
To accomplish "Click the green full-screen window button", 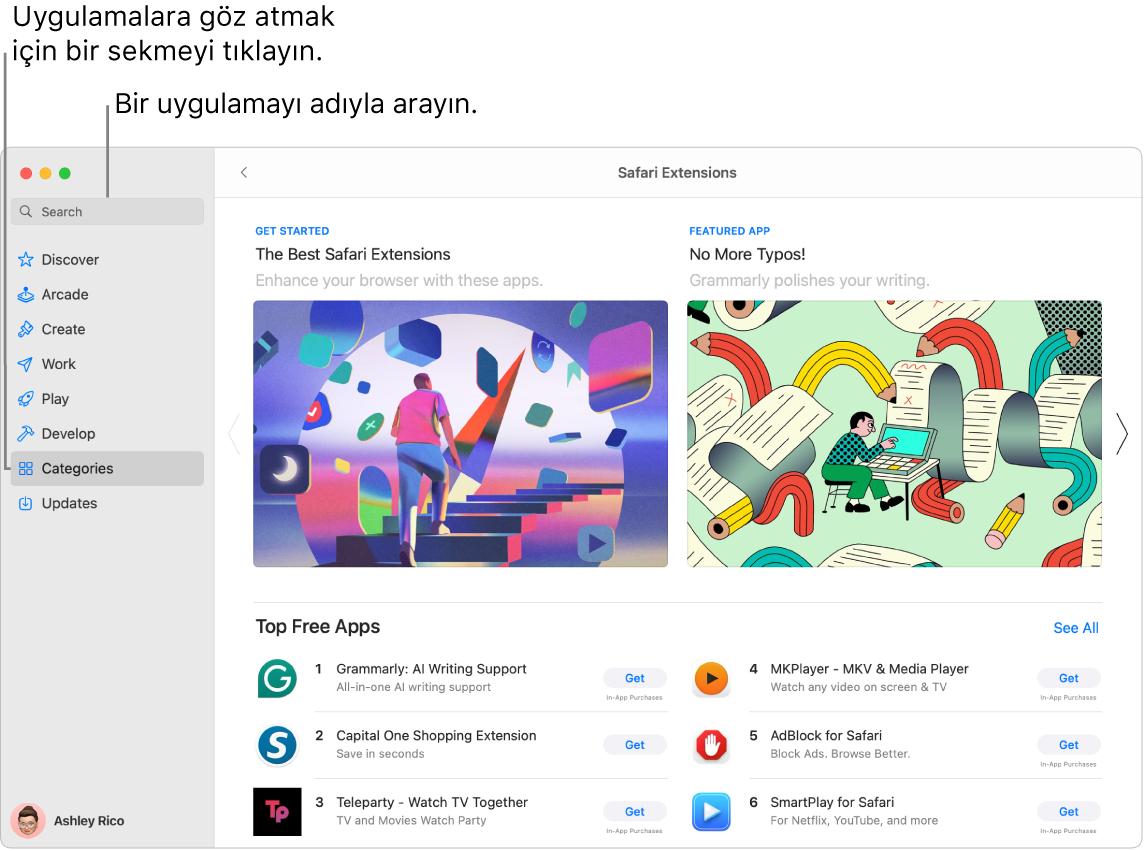I will 65,173.
